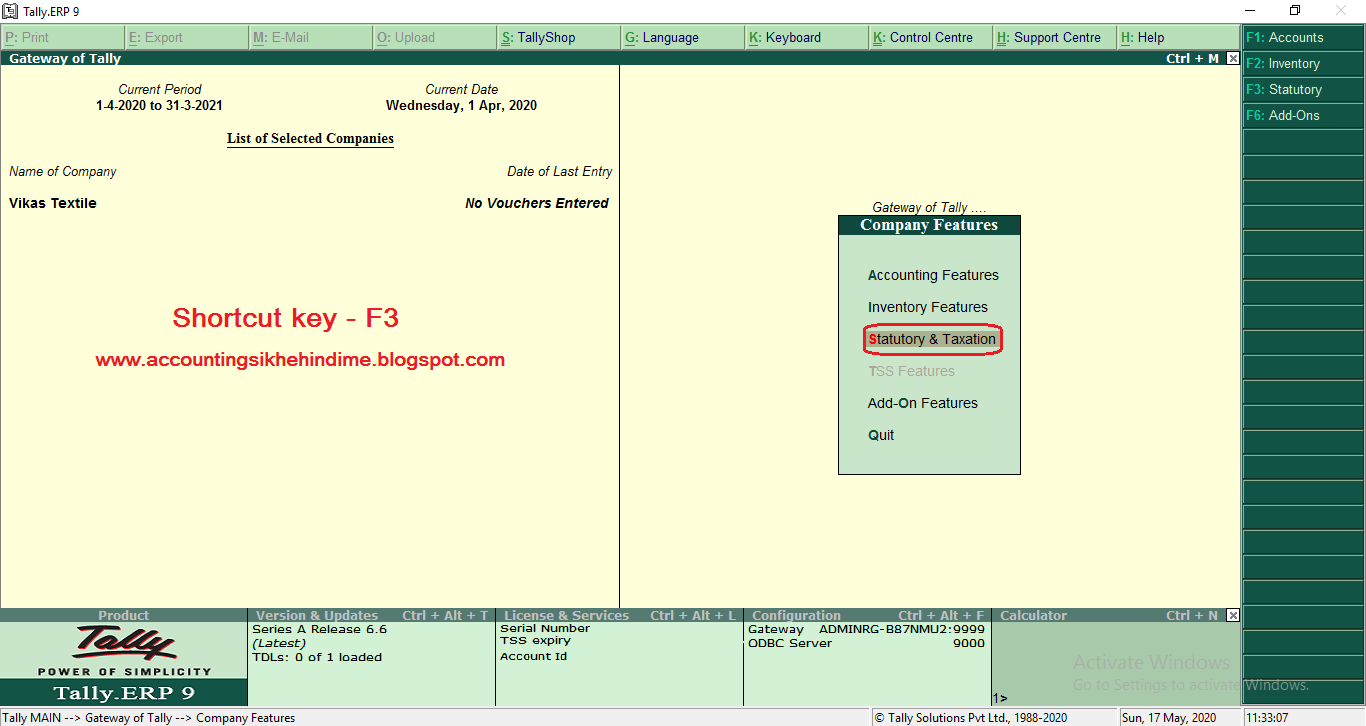Close the Calculator pane

(1232, 615)
